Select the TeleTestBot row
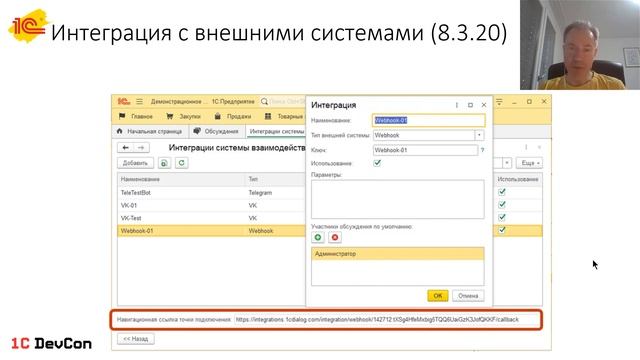This screenshot has height=360, width=640. [x=211, y=192]
